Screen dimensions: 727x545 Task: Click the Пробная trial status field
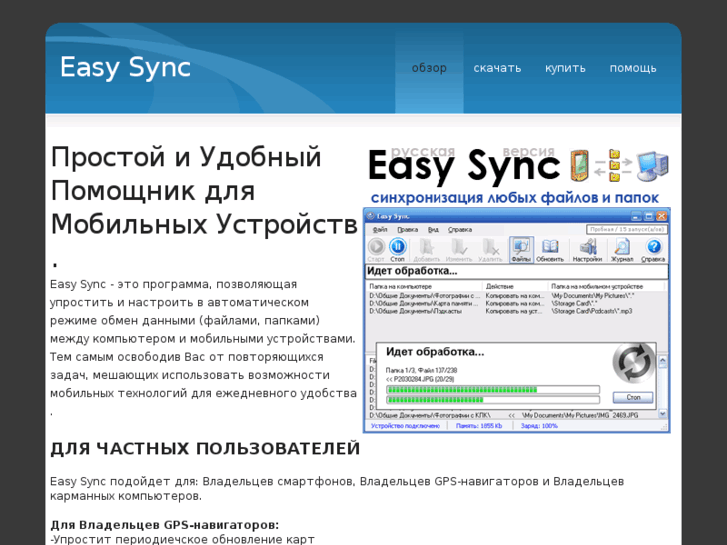[x=627, y=229]
